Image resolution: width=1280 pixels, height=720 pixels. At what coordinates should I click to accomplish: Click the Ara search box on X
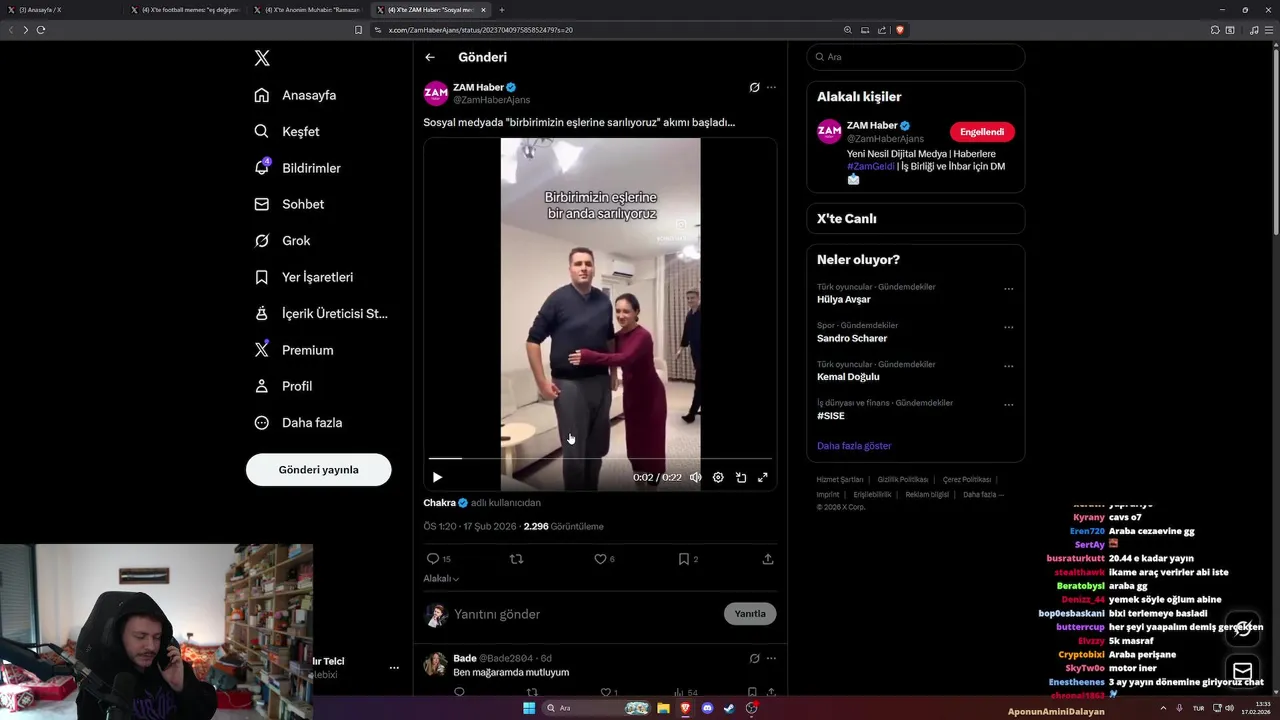915,57
